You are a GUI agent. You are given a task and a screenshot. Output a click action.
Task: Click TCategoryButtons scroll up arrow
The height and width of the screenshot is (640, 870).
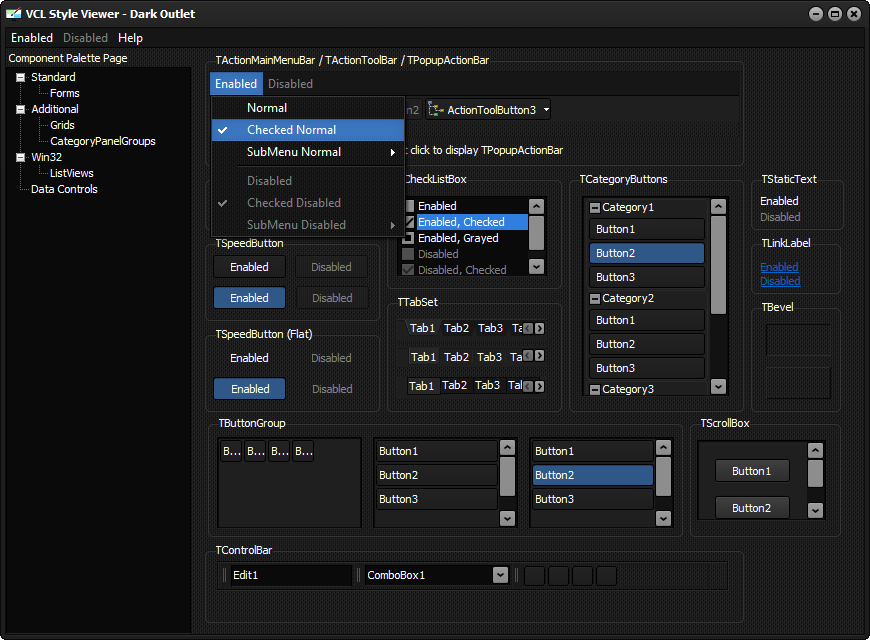tap(719, 207)
